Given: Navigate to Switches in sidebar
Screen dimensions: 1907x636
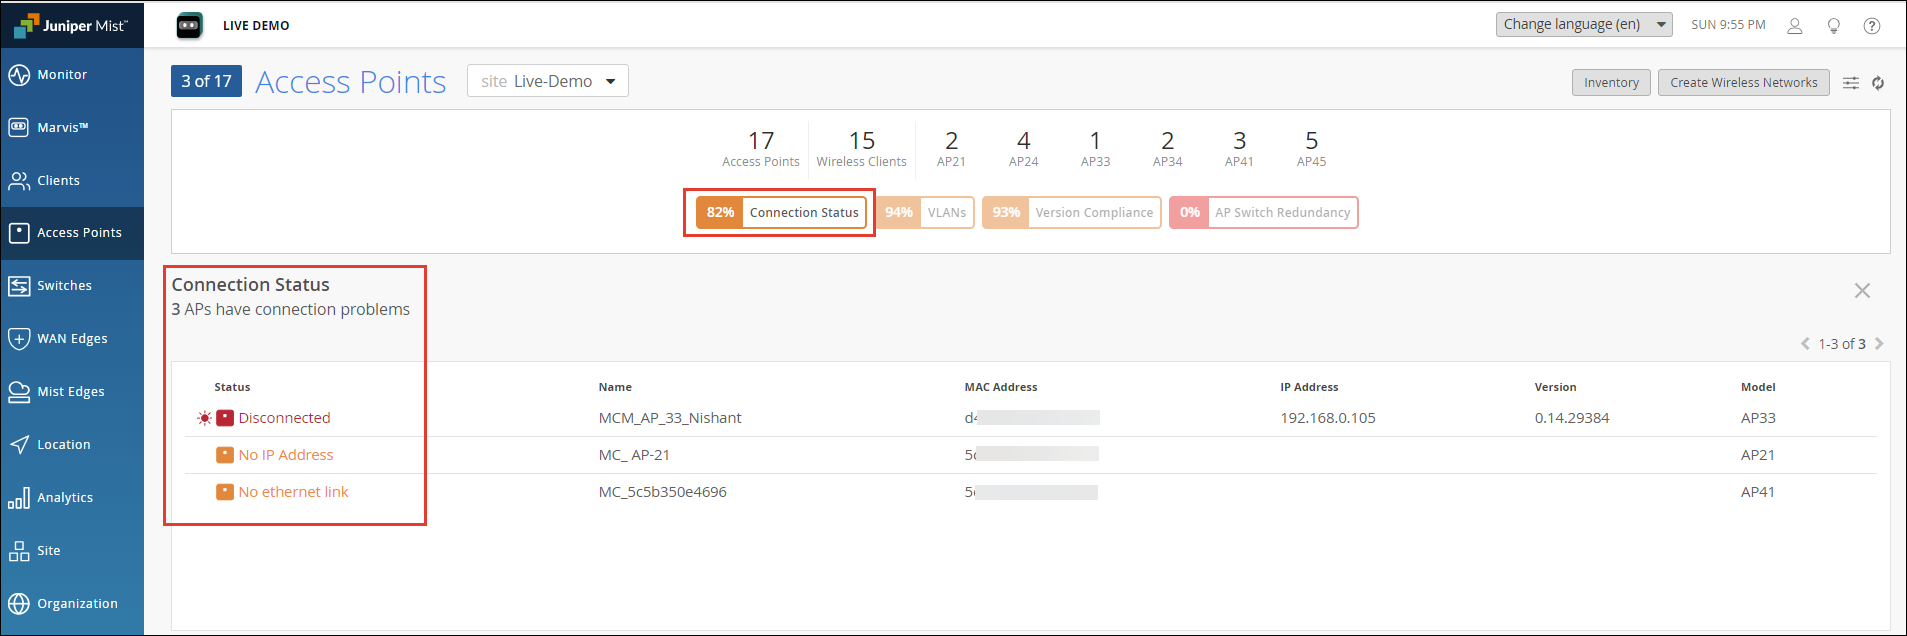Looking at the screenshot, I should tap(64, 286).
